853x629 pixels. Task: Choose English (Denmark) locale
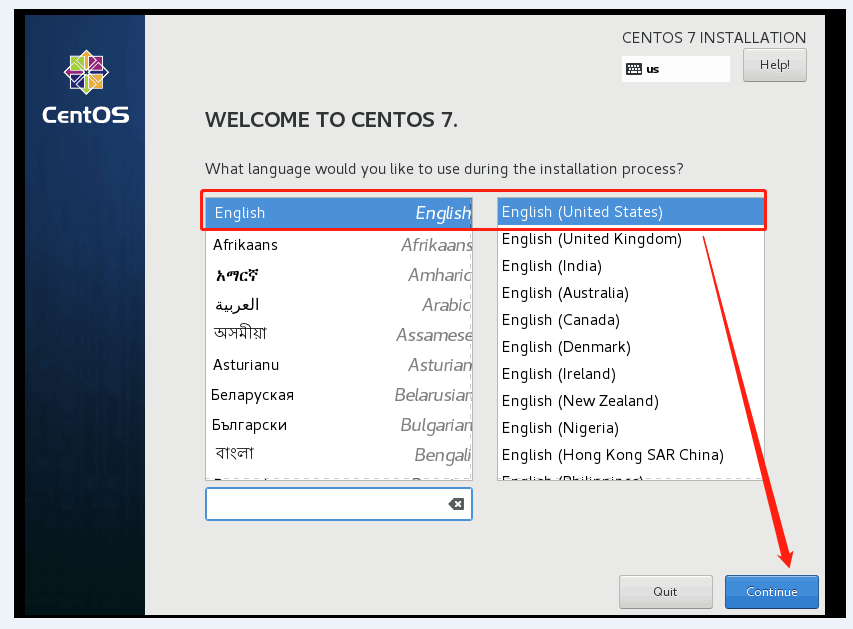[631, 347]
